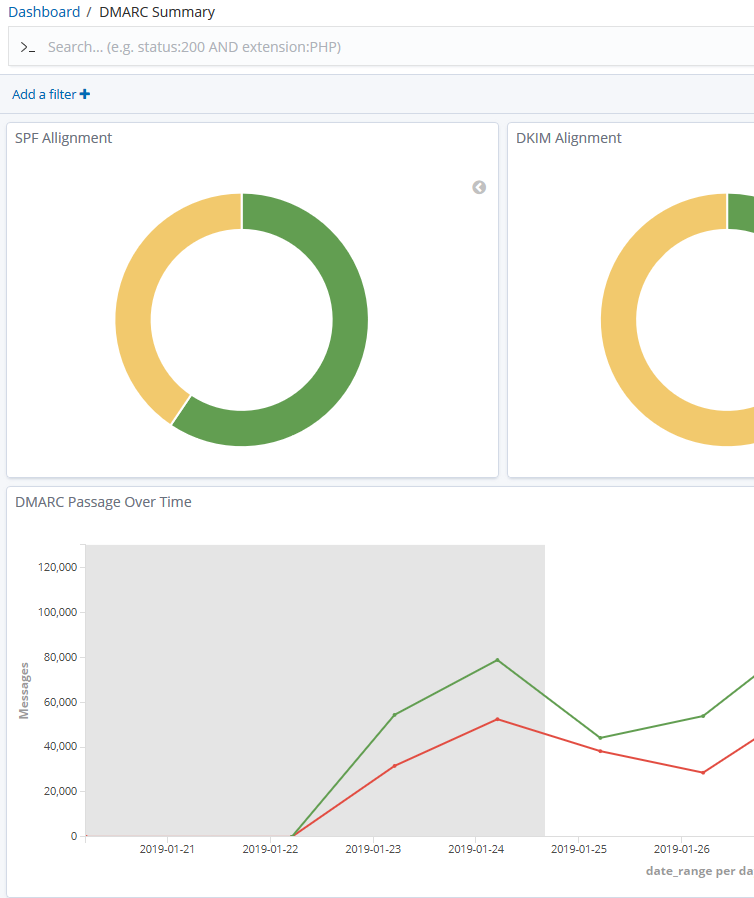Click the SPF Allignment panel title
The image size is (754, 898).
(x=63, y=138)
